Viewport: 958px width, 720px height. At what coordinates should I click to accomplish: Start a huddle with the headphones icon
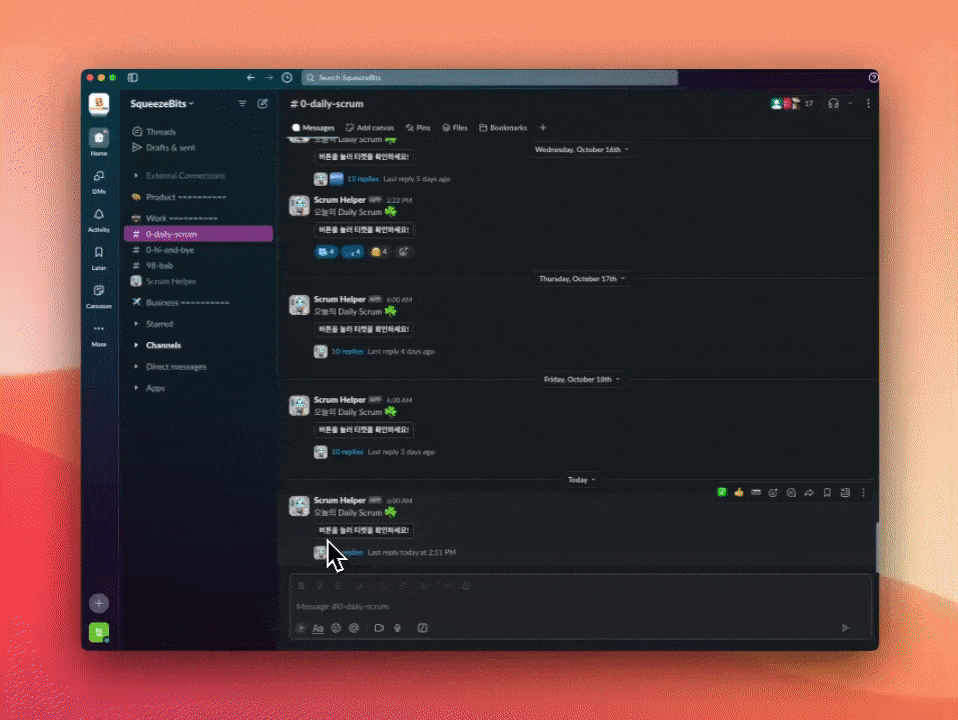833,104
